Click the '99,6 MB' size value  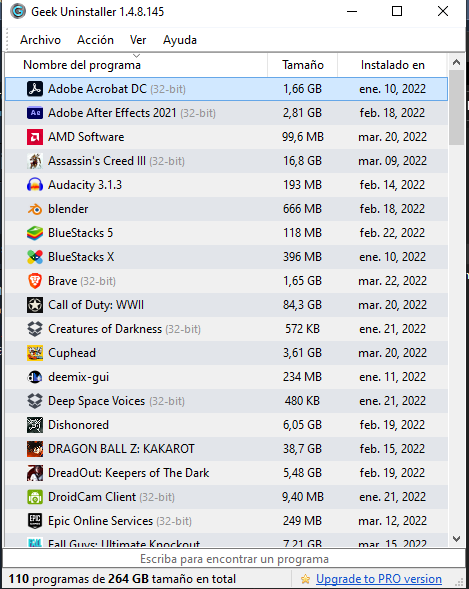click(303, 137)
